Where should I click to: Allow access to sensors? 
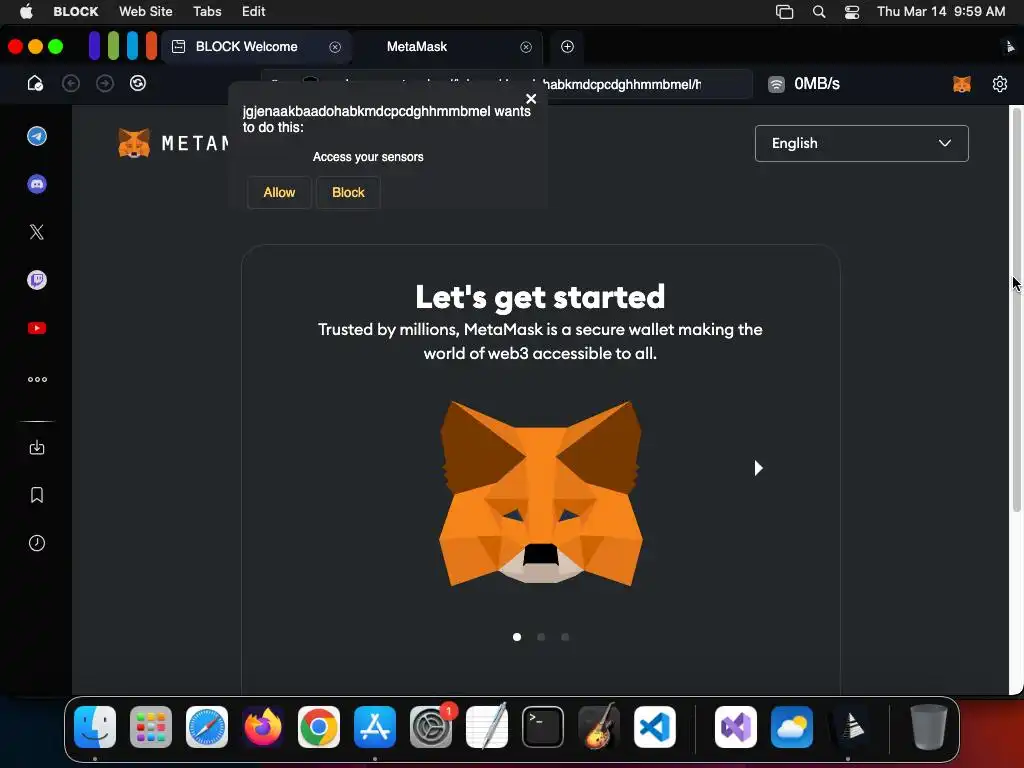pyautogui.click(x=279, y=193)
